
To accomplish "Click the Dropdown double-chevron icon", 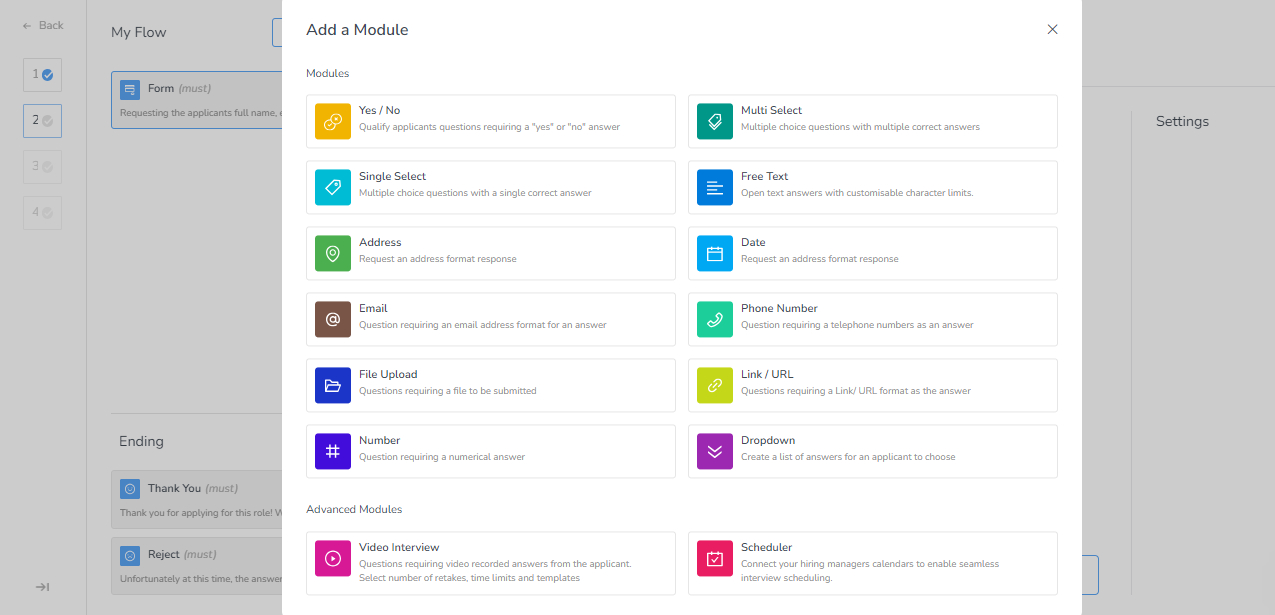I will [715, 451].
